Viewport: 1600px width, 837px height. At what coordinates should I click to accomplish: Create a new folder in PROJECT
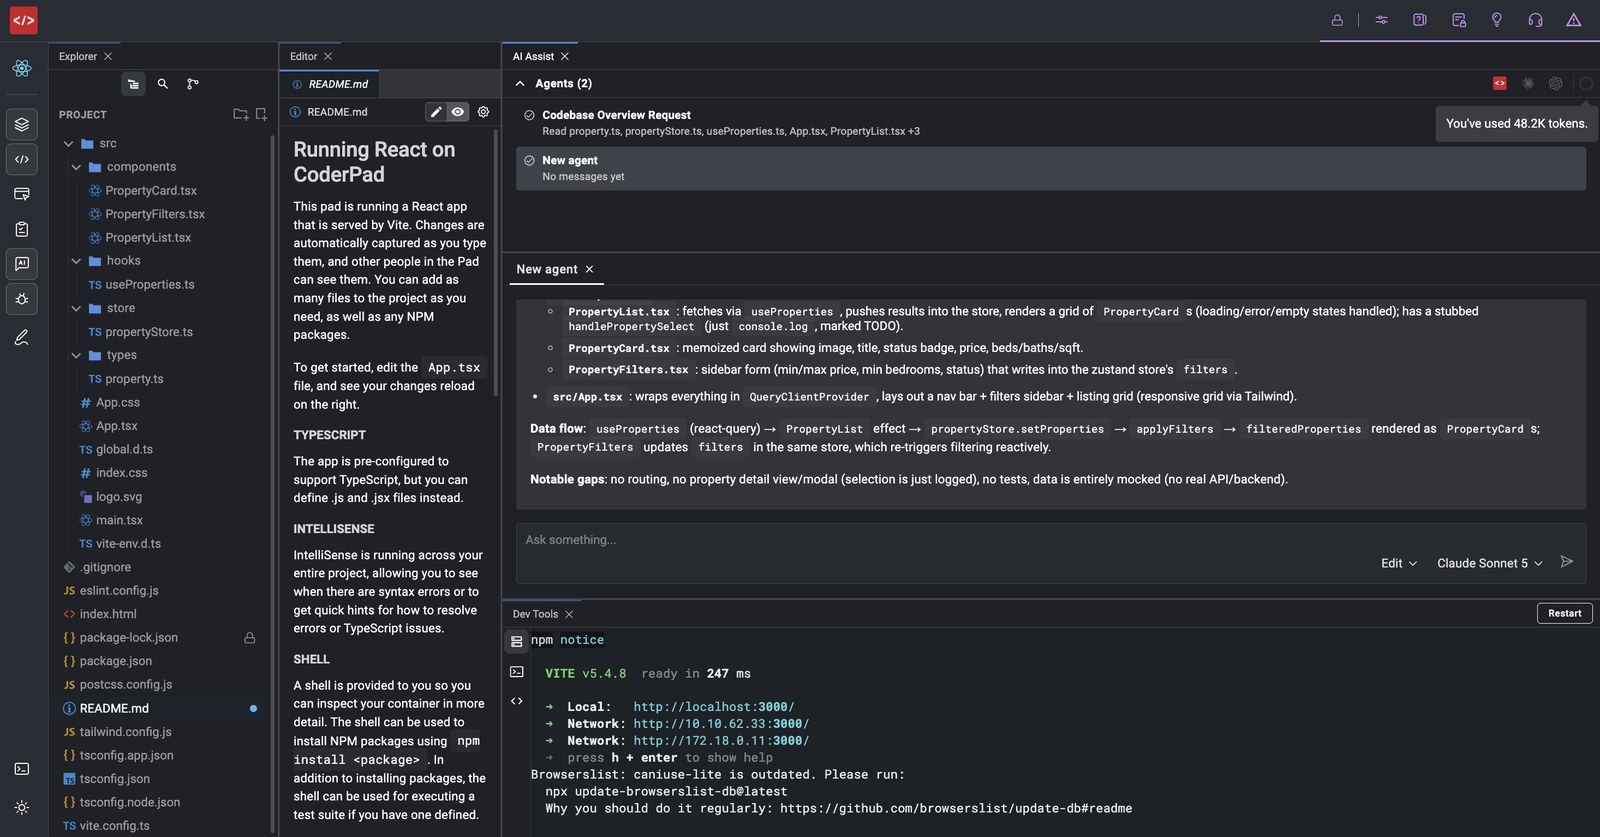coord(240,115)
